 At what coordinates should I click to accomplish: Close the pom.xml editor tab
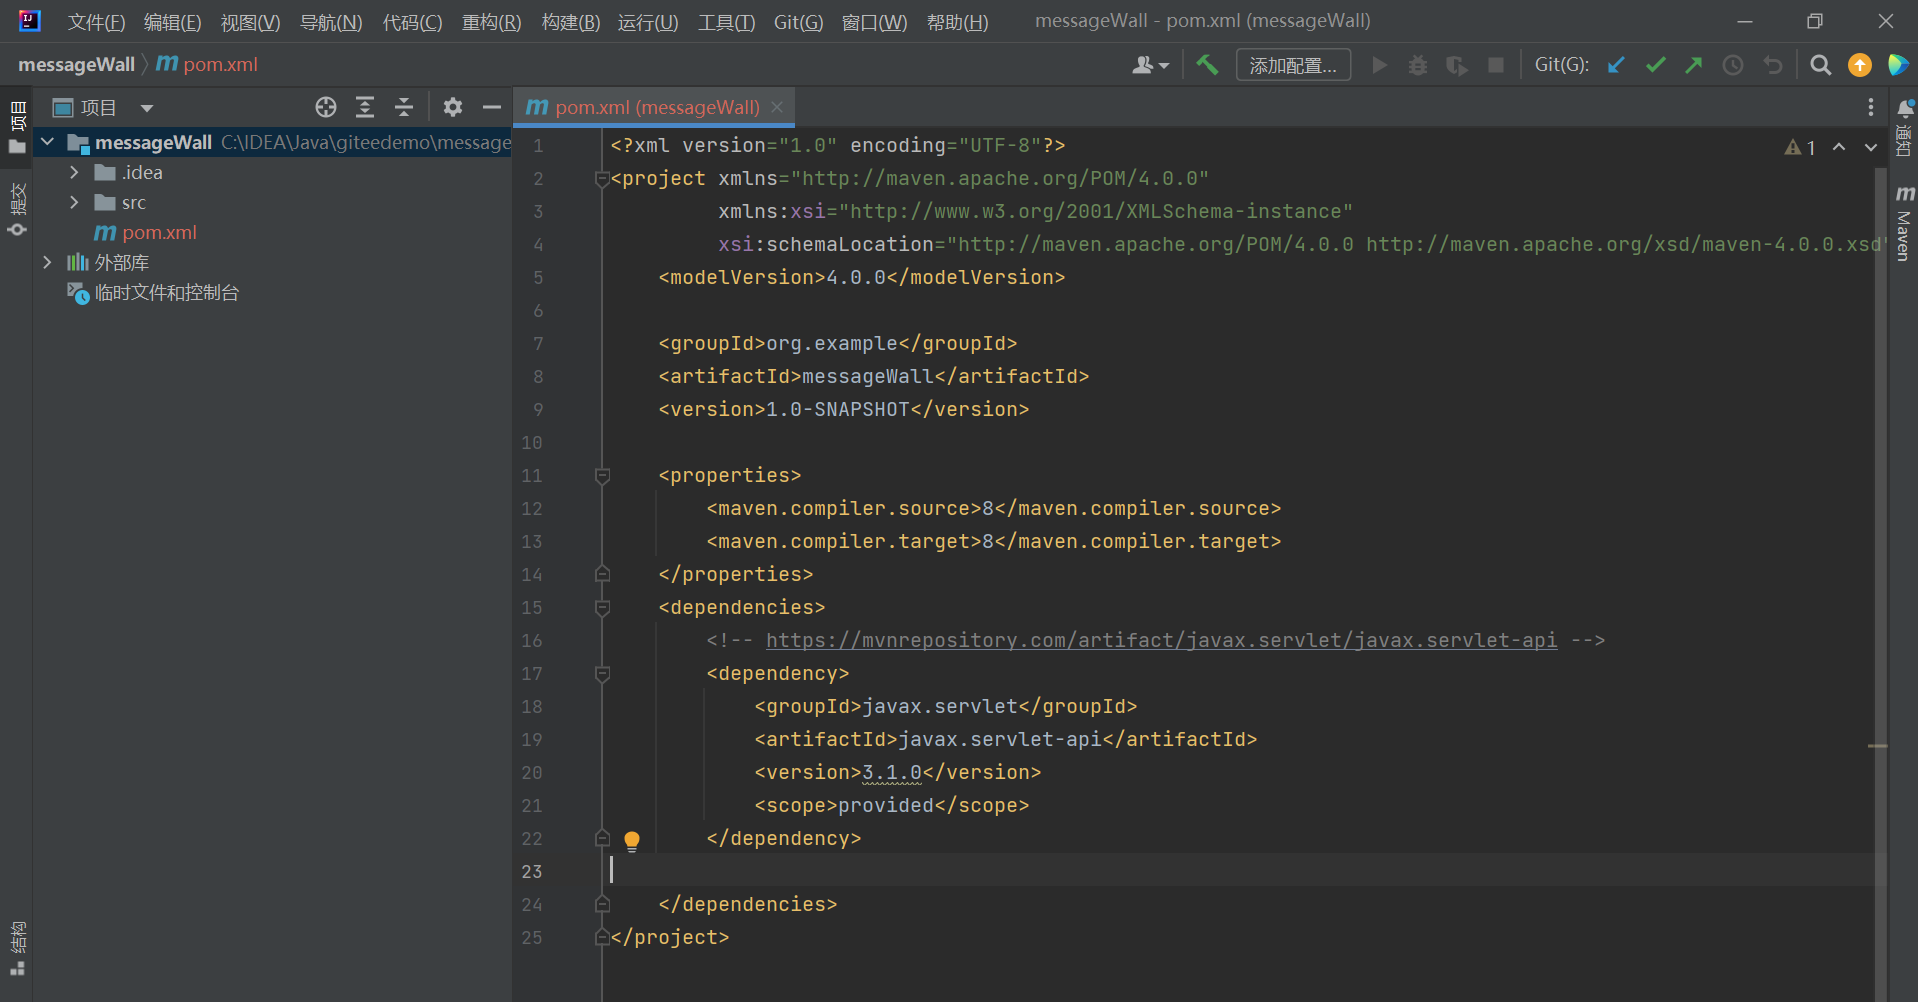click(777, 107)
